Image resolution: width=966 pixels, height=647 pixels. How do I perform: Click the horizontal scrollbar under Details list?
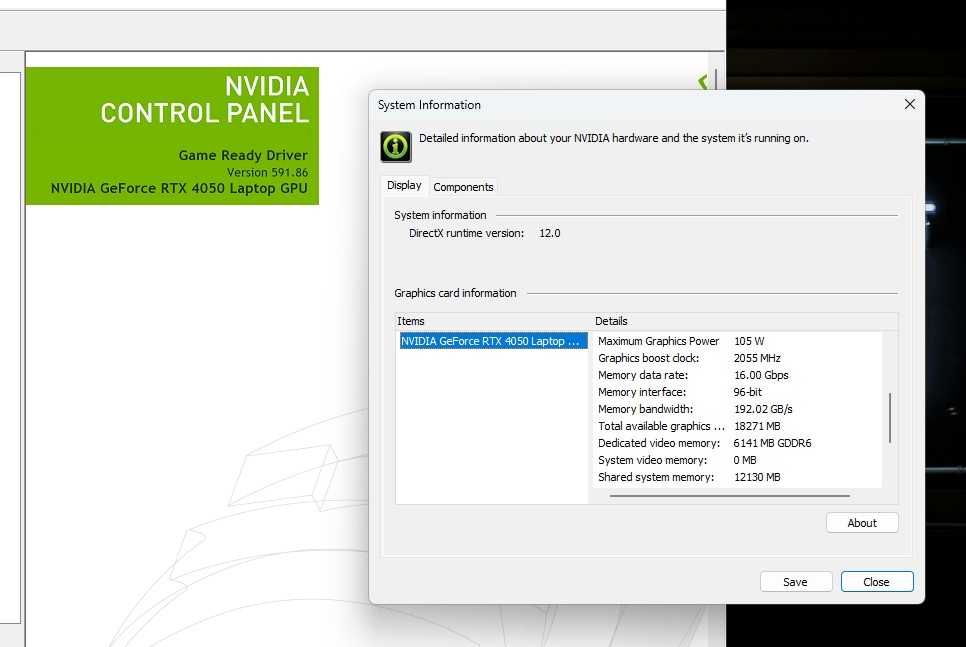point(729,495)
